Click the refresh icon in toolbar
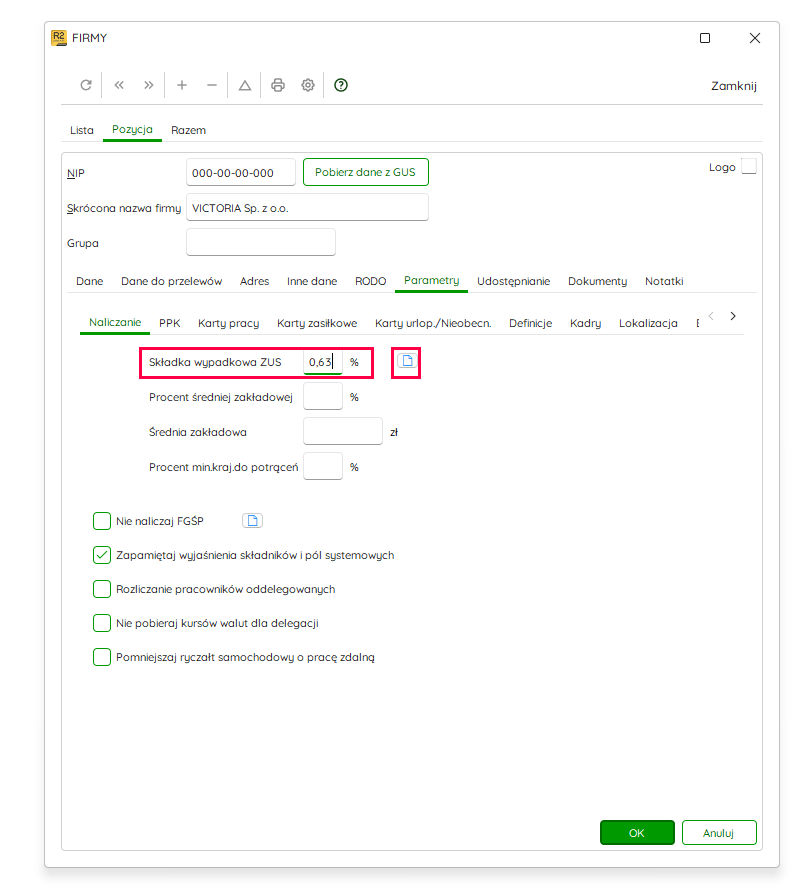The width and height of the screenshot is (795, 888). [86, 85]
